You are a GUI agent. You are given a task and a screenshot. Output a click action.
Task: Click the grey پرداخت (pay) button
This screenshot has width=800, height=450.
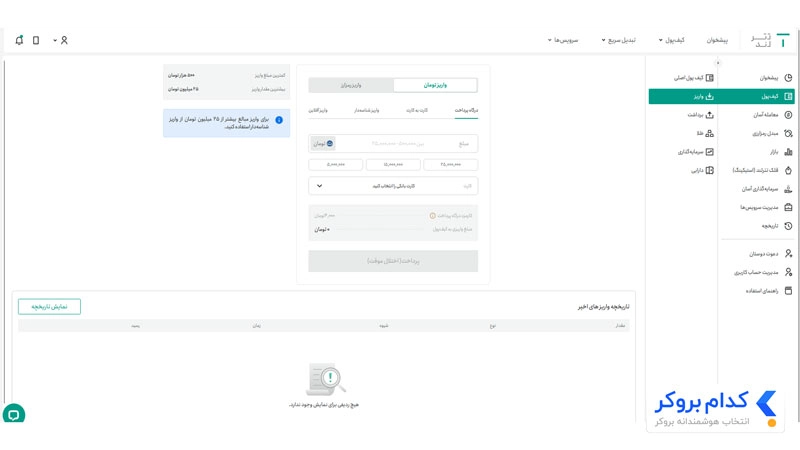tap(393, 261)
